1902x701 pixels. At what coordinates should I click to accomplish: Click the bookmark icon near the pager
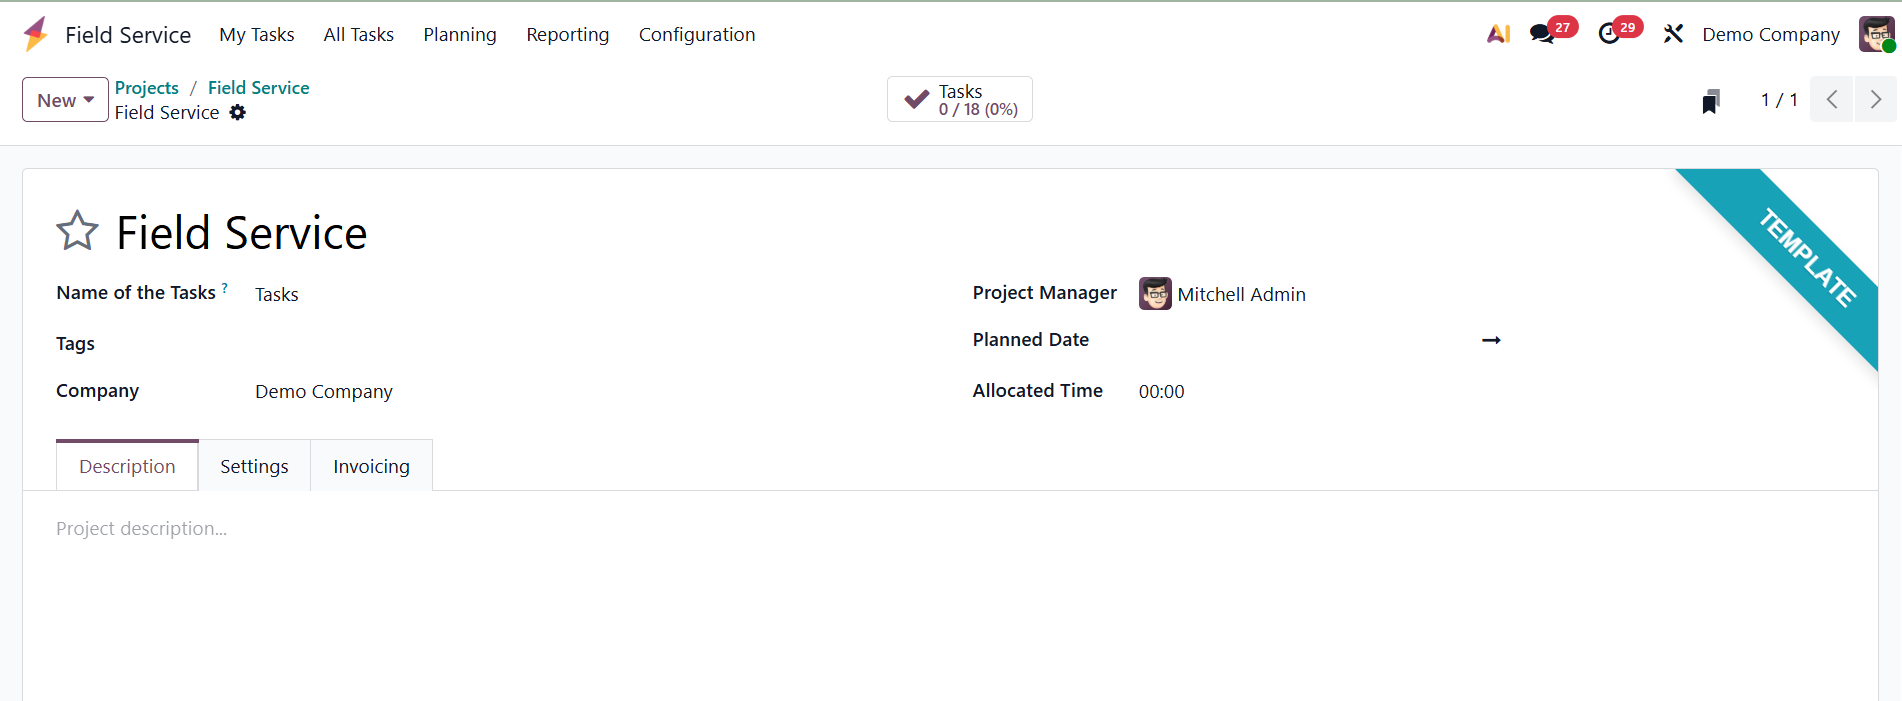(x=1711, y=101)
